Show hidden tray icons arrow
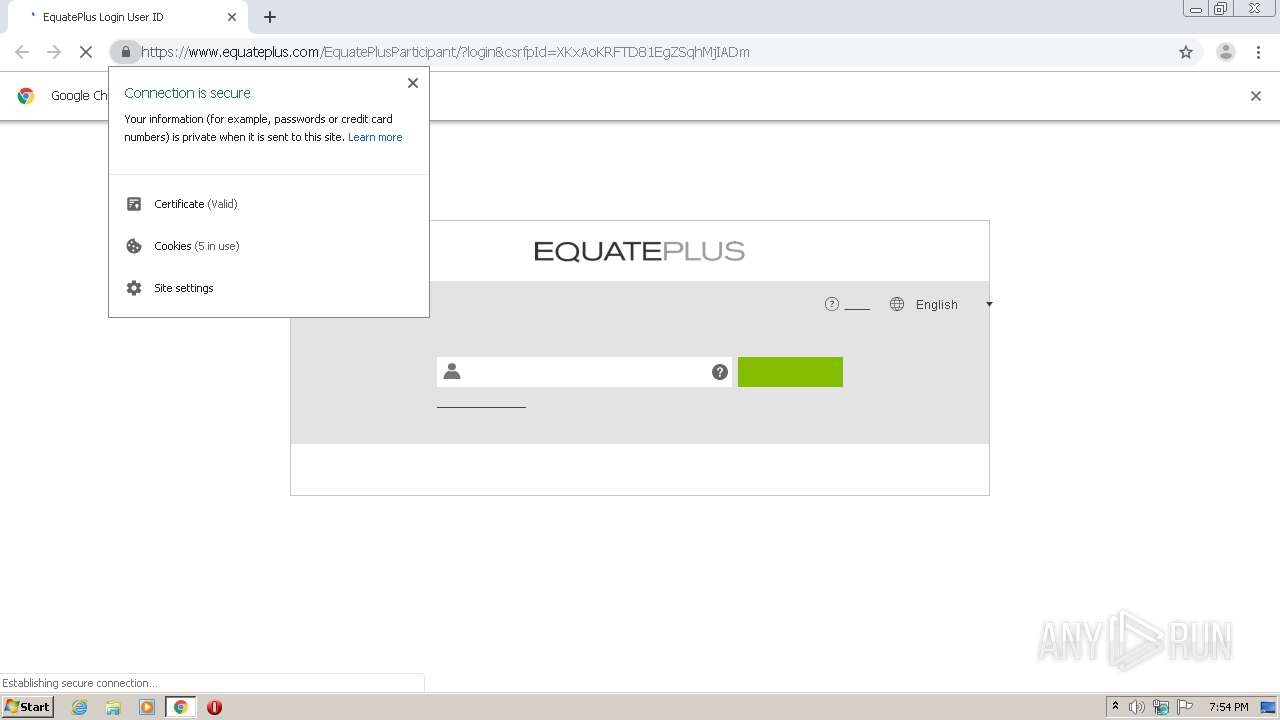This screenshot has width=1280, height=720. pyautogui.click(x=1115, y=707)
